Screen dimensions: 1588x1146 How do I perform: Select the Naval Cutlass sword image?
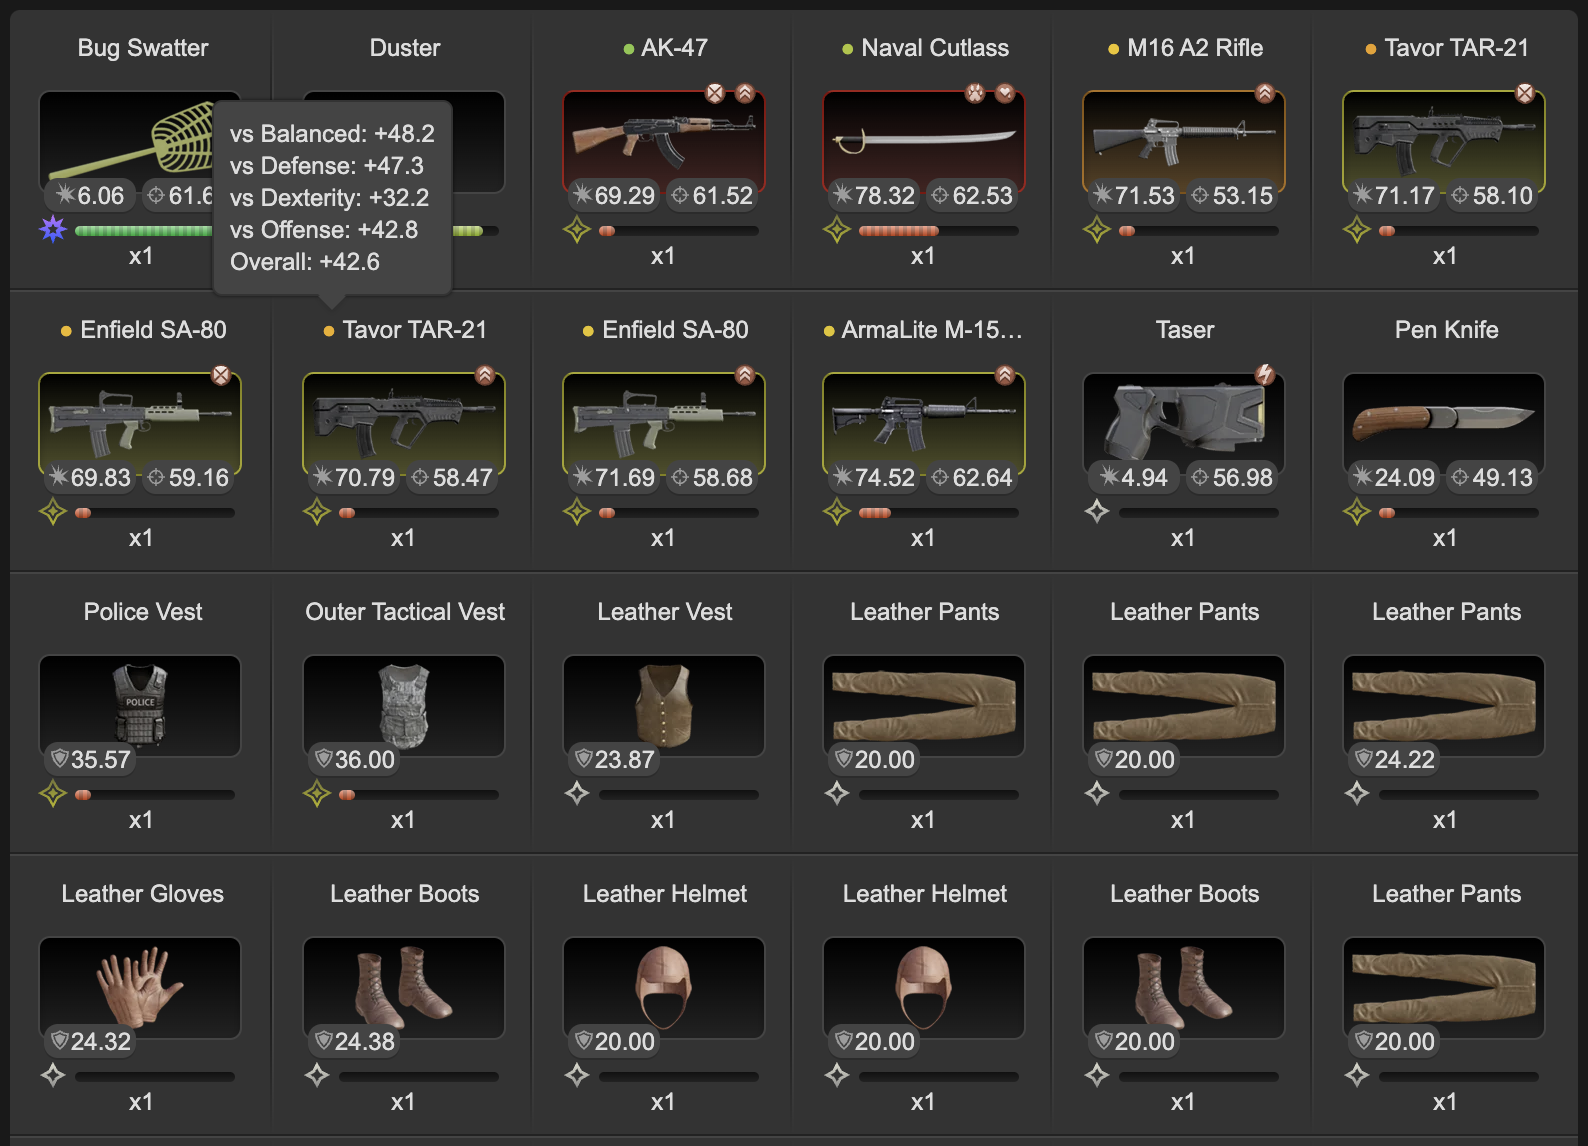pyautogui.click(x=924, y=141)
